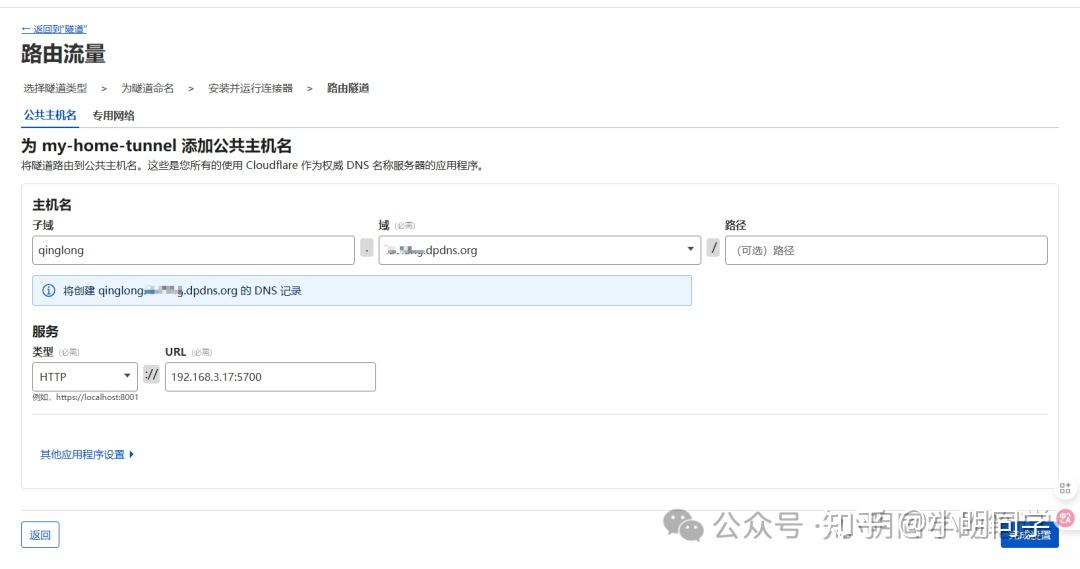The height and width of the screenshot is (569, 1080).
Task: Open the 公共主机名 tab
Action: click(x=50, y=115)
